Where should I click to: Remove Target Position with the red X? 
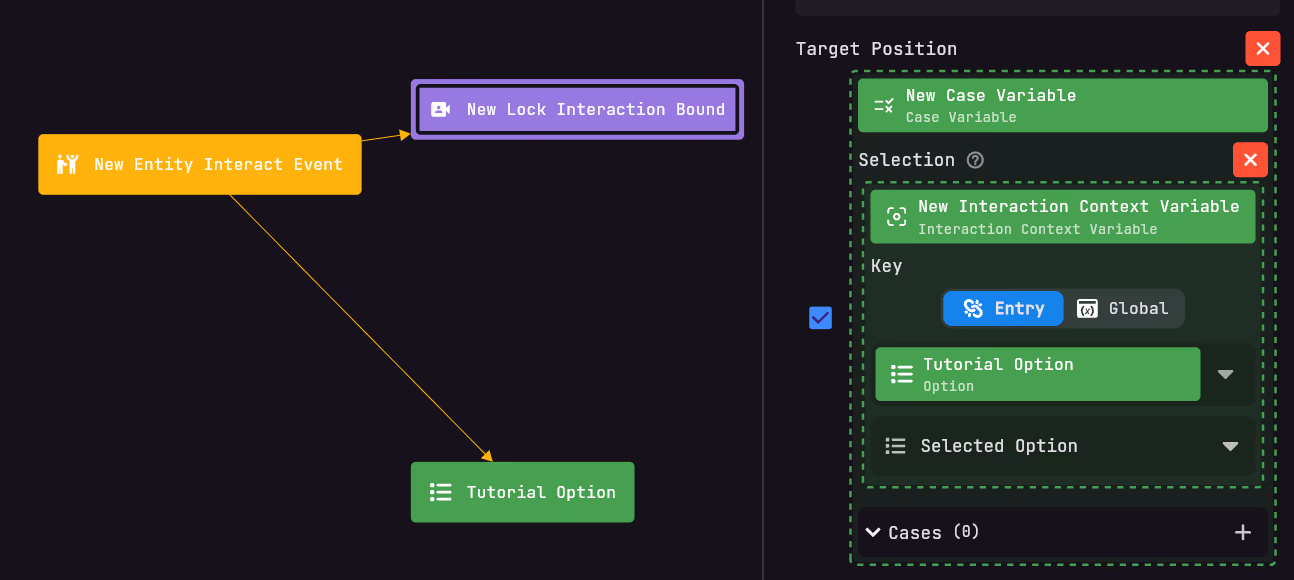[1262, 48]
